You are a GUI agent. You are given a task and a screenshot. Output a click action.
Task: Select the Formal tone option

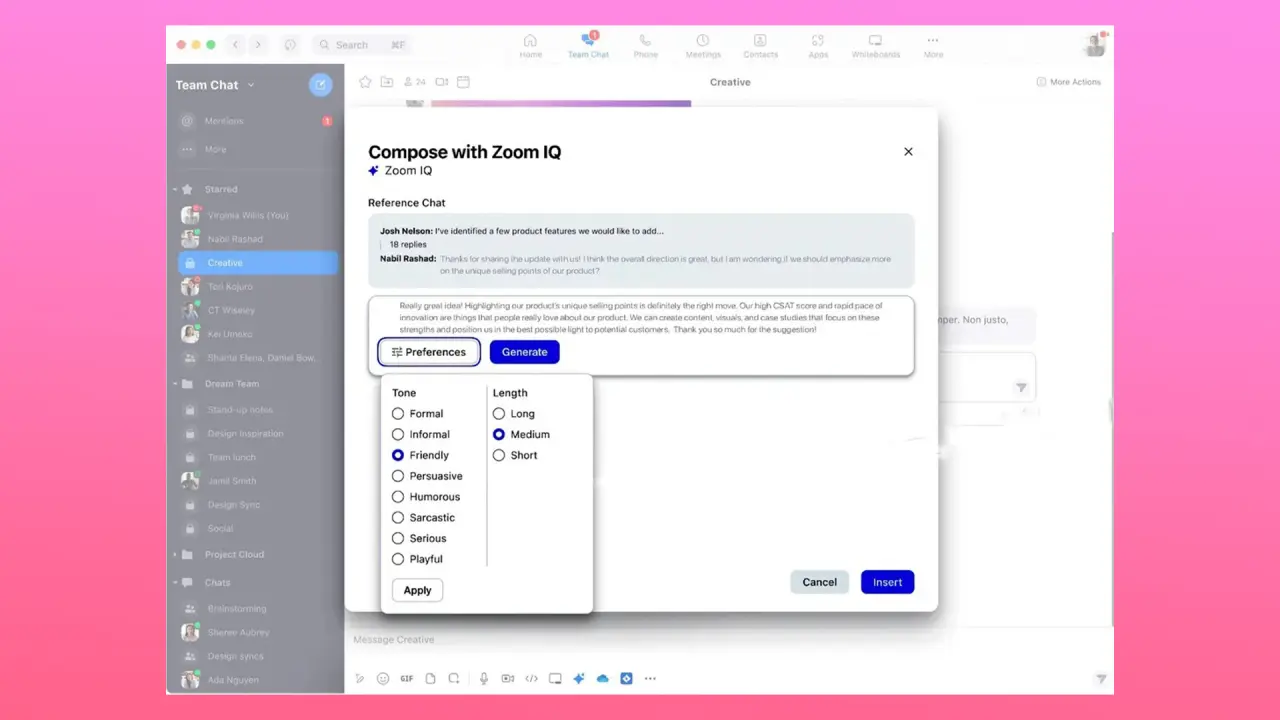[398, 414]
